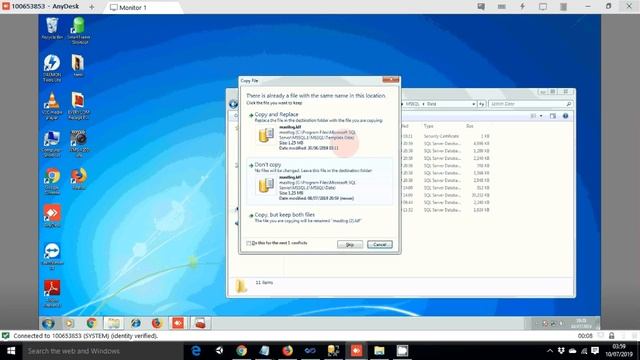Viewport: 640px width, 360px height.
Task: Open Adobe Reader desktop icon
Action: [52, 293]
